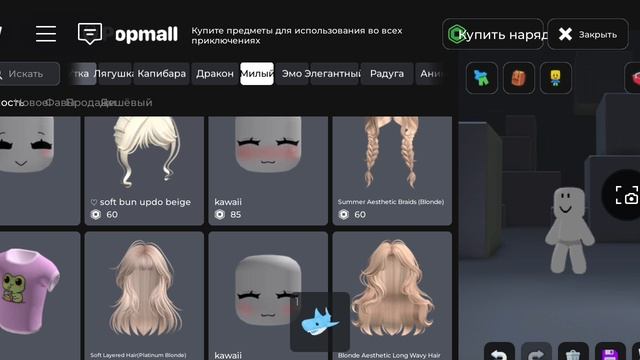The width and height of the screenshot is (640, 360).
Task: Select the Капибара category tab
Action: point(162,74)
